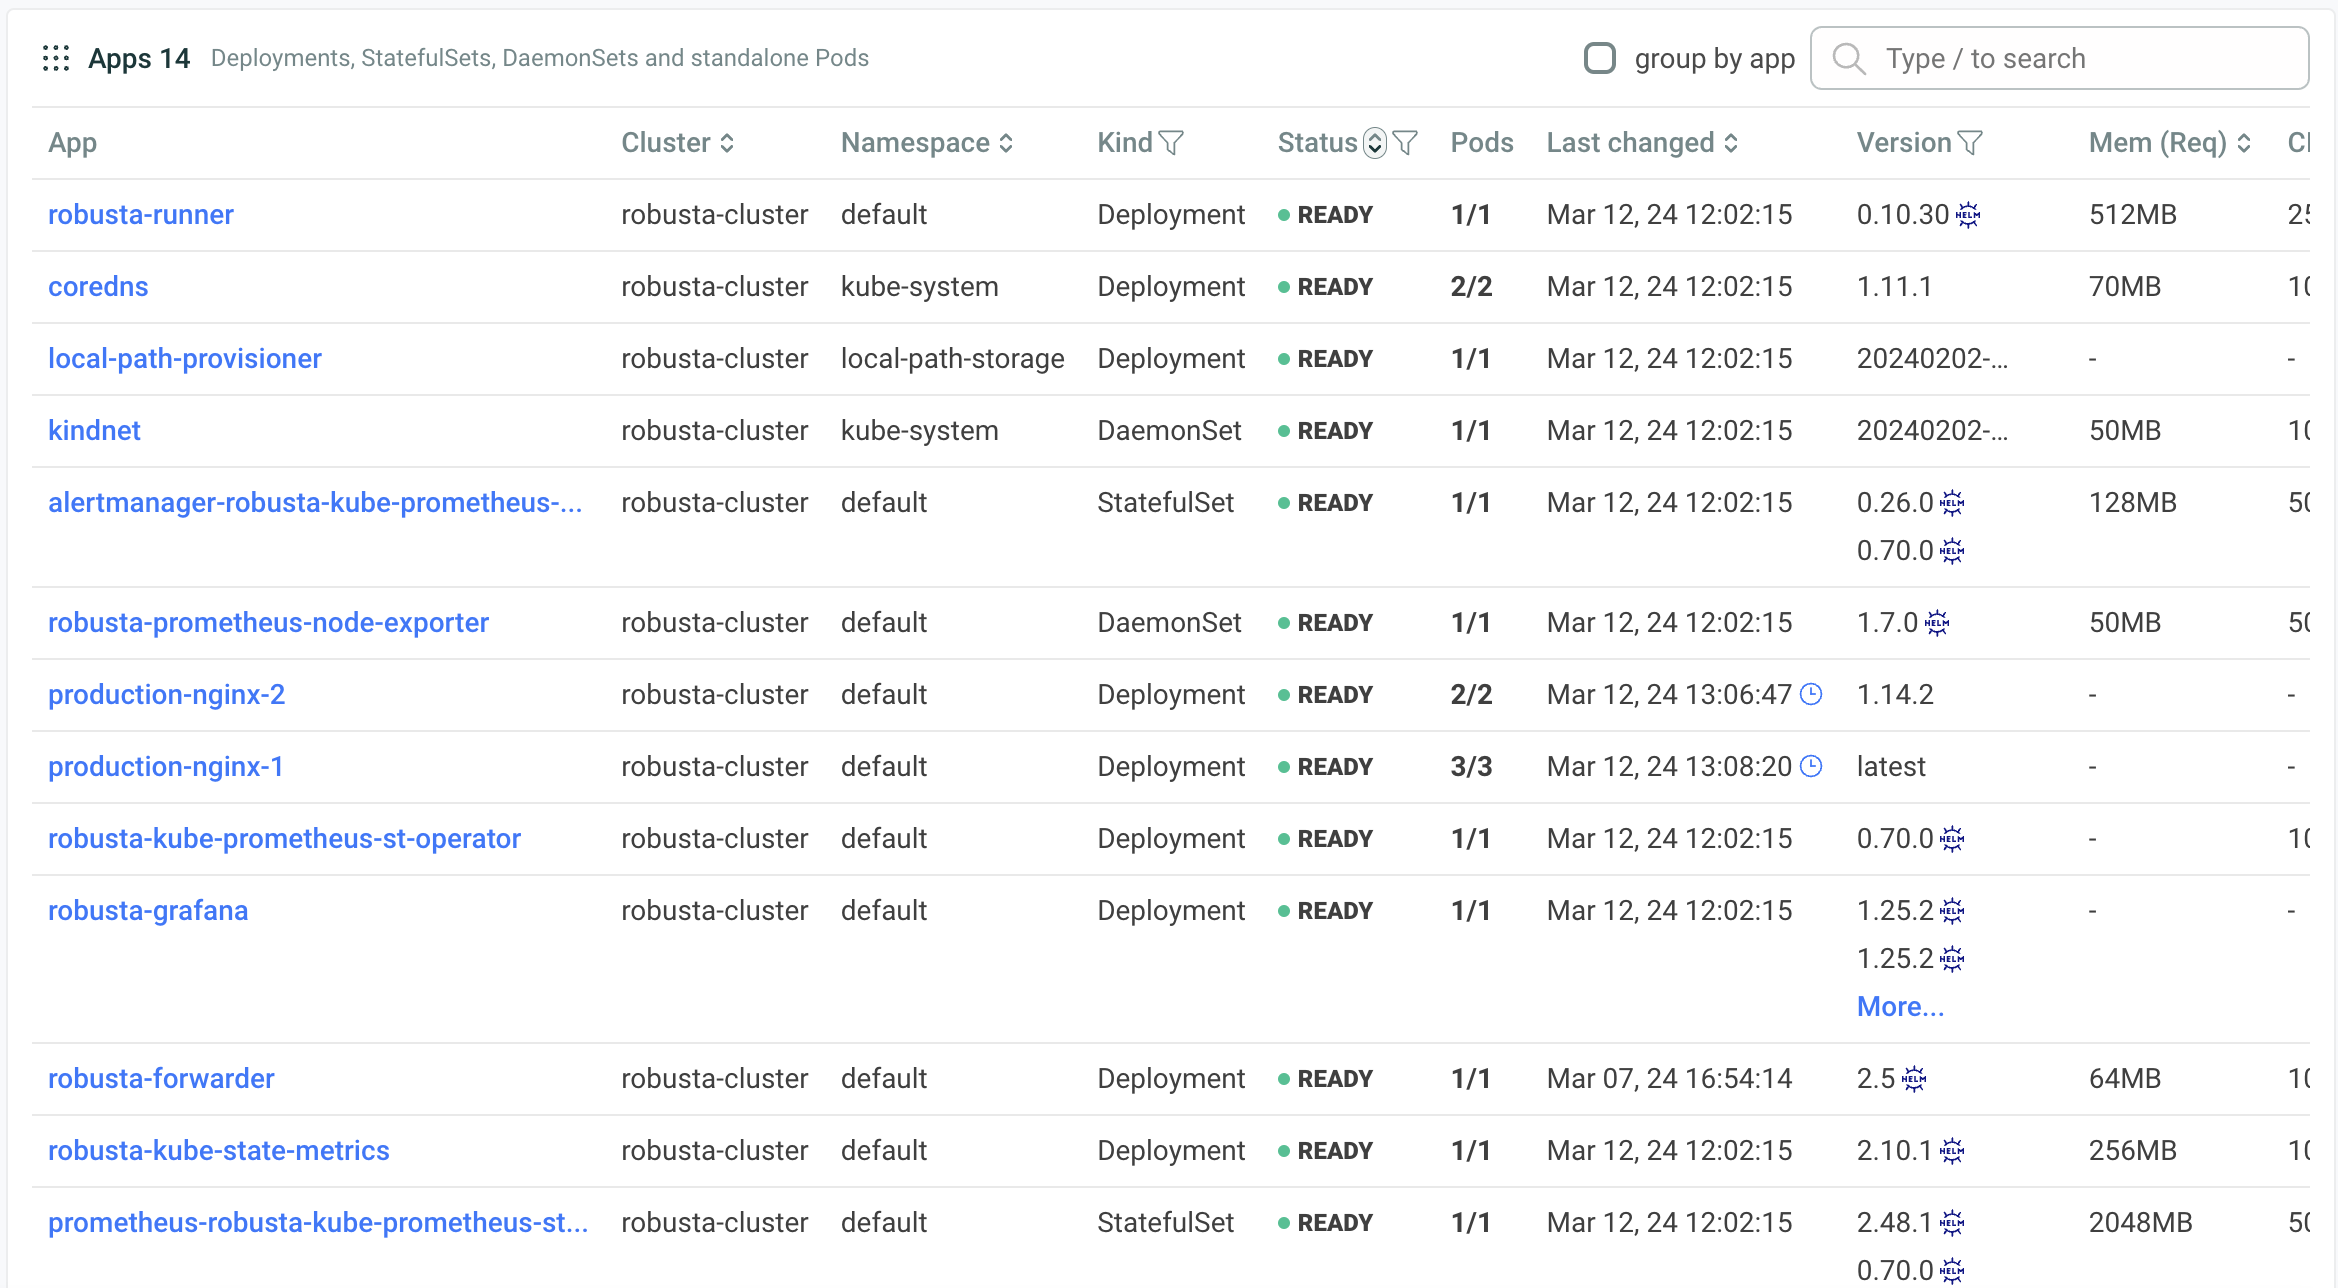Open the production-nginx-2 app link
The height and width of the screenshot is (1288, 2338).
tap(167, 695)
